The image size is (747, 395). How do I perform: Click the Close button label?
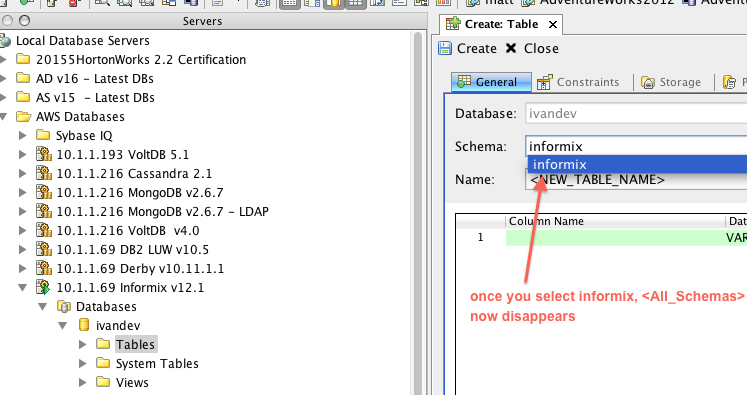[541, 49]
